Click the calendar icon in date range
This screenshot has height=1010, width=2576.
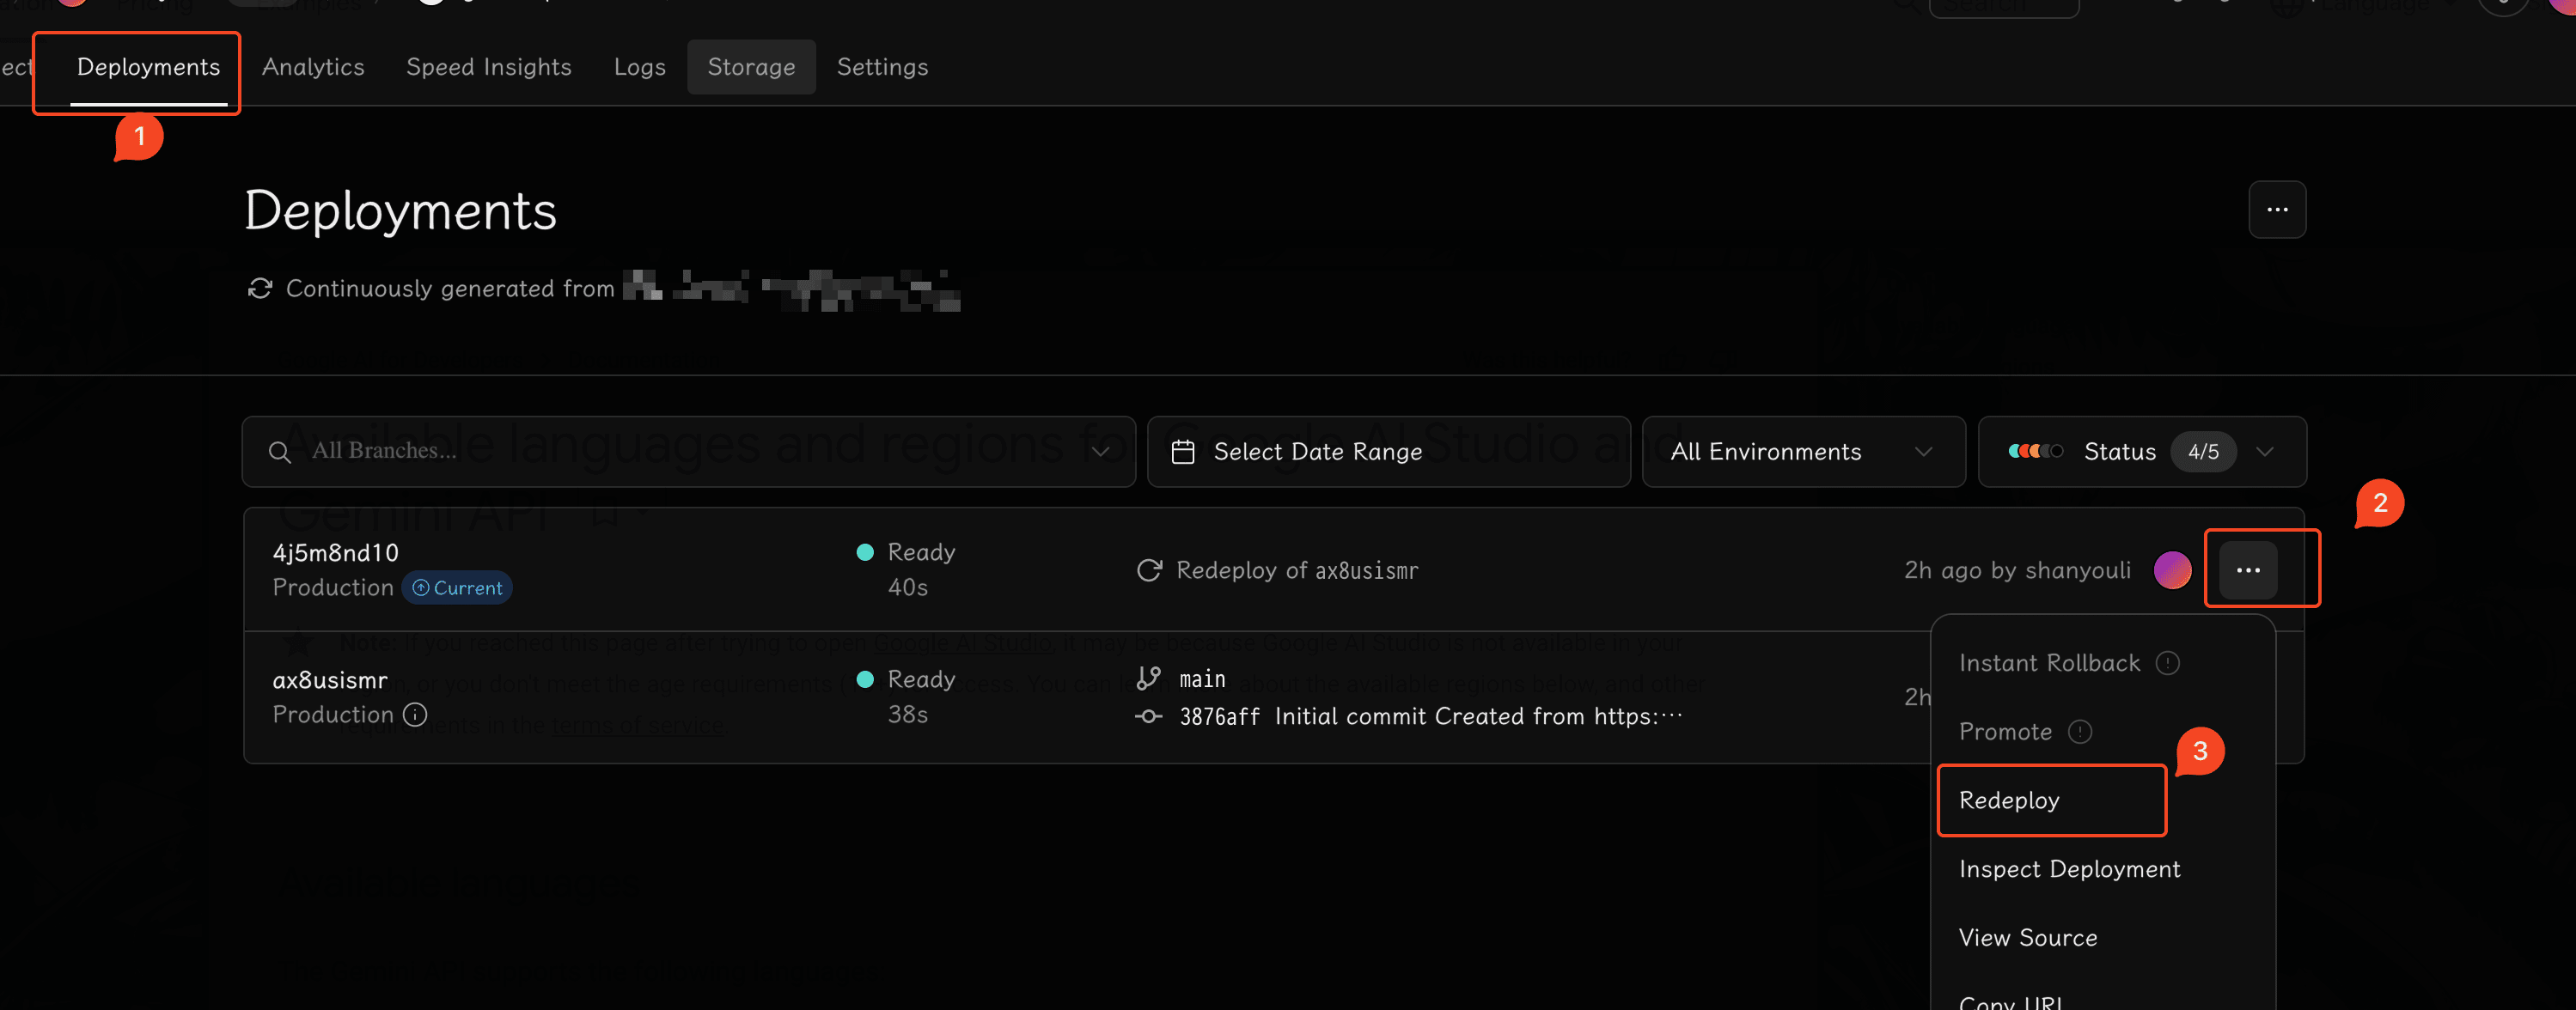pos(1182,452)
